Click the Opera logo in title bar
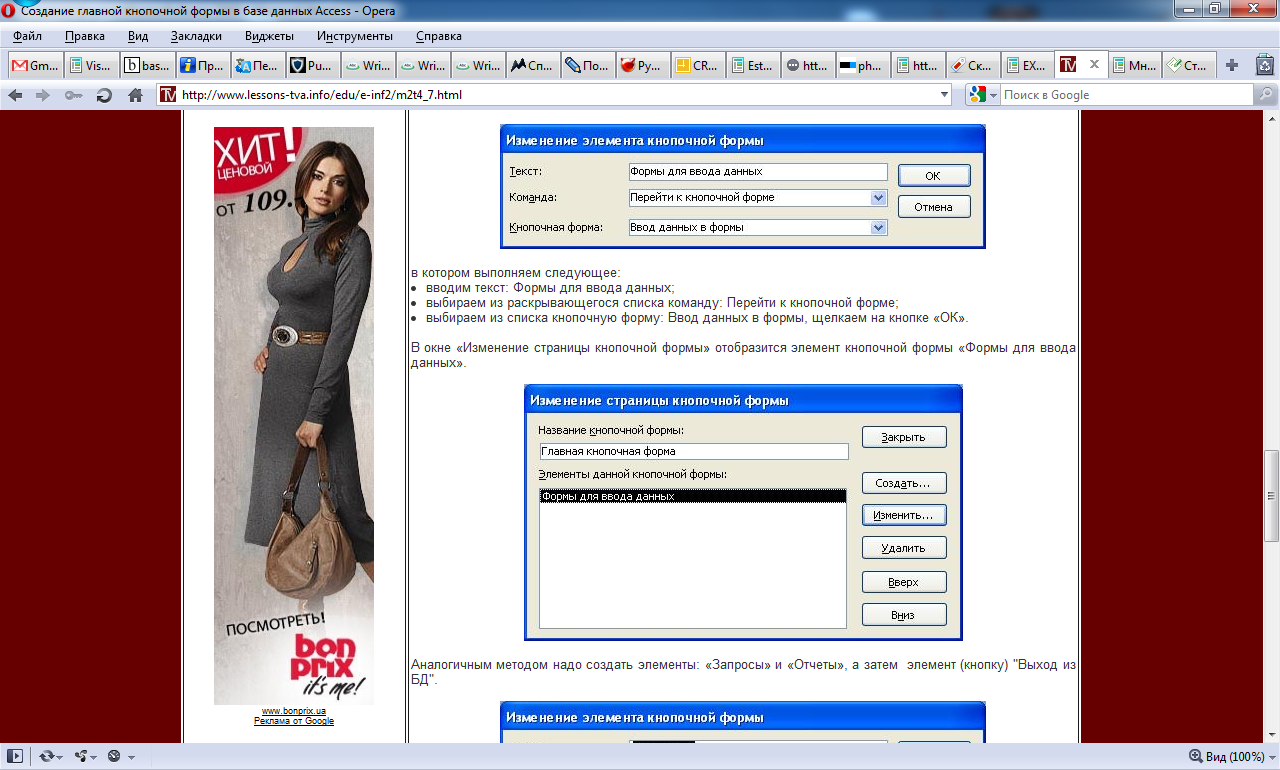The image size is (1280, 770). point(9,10)
